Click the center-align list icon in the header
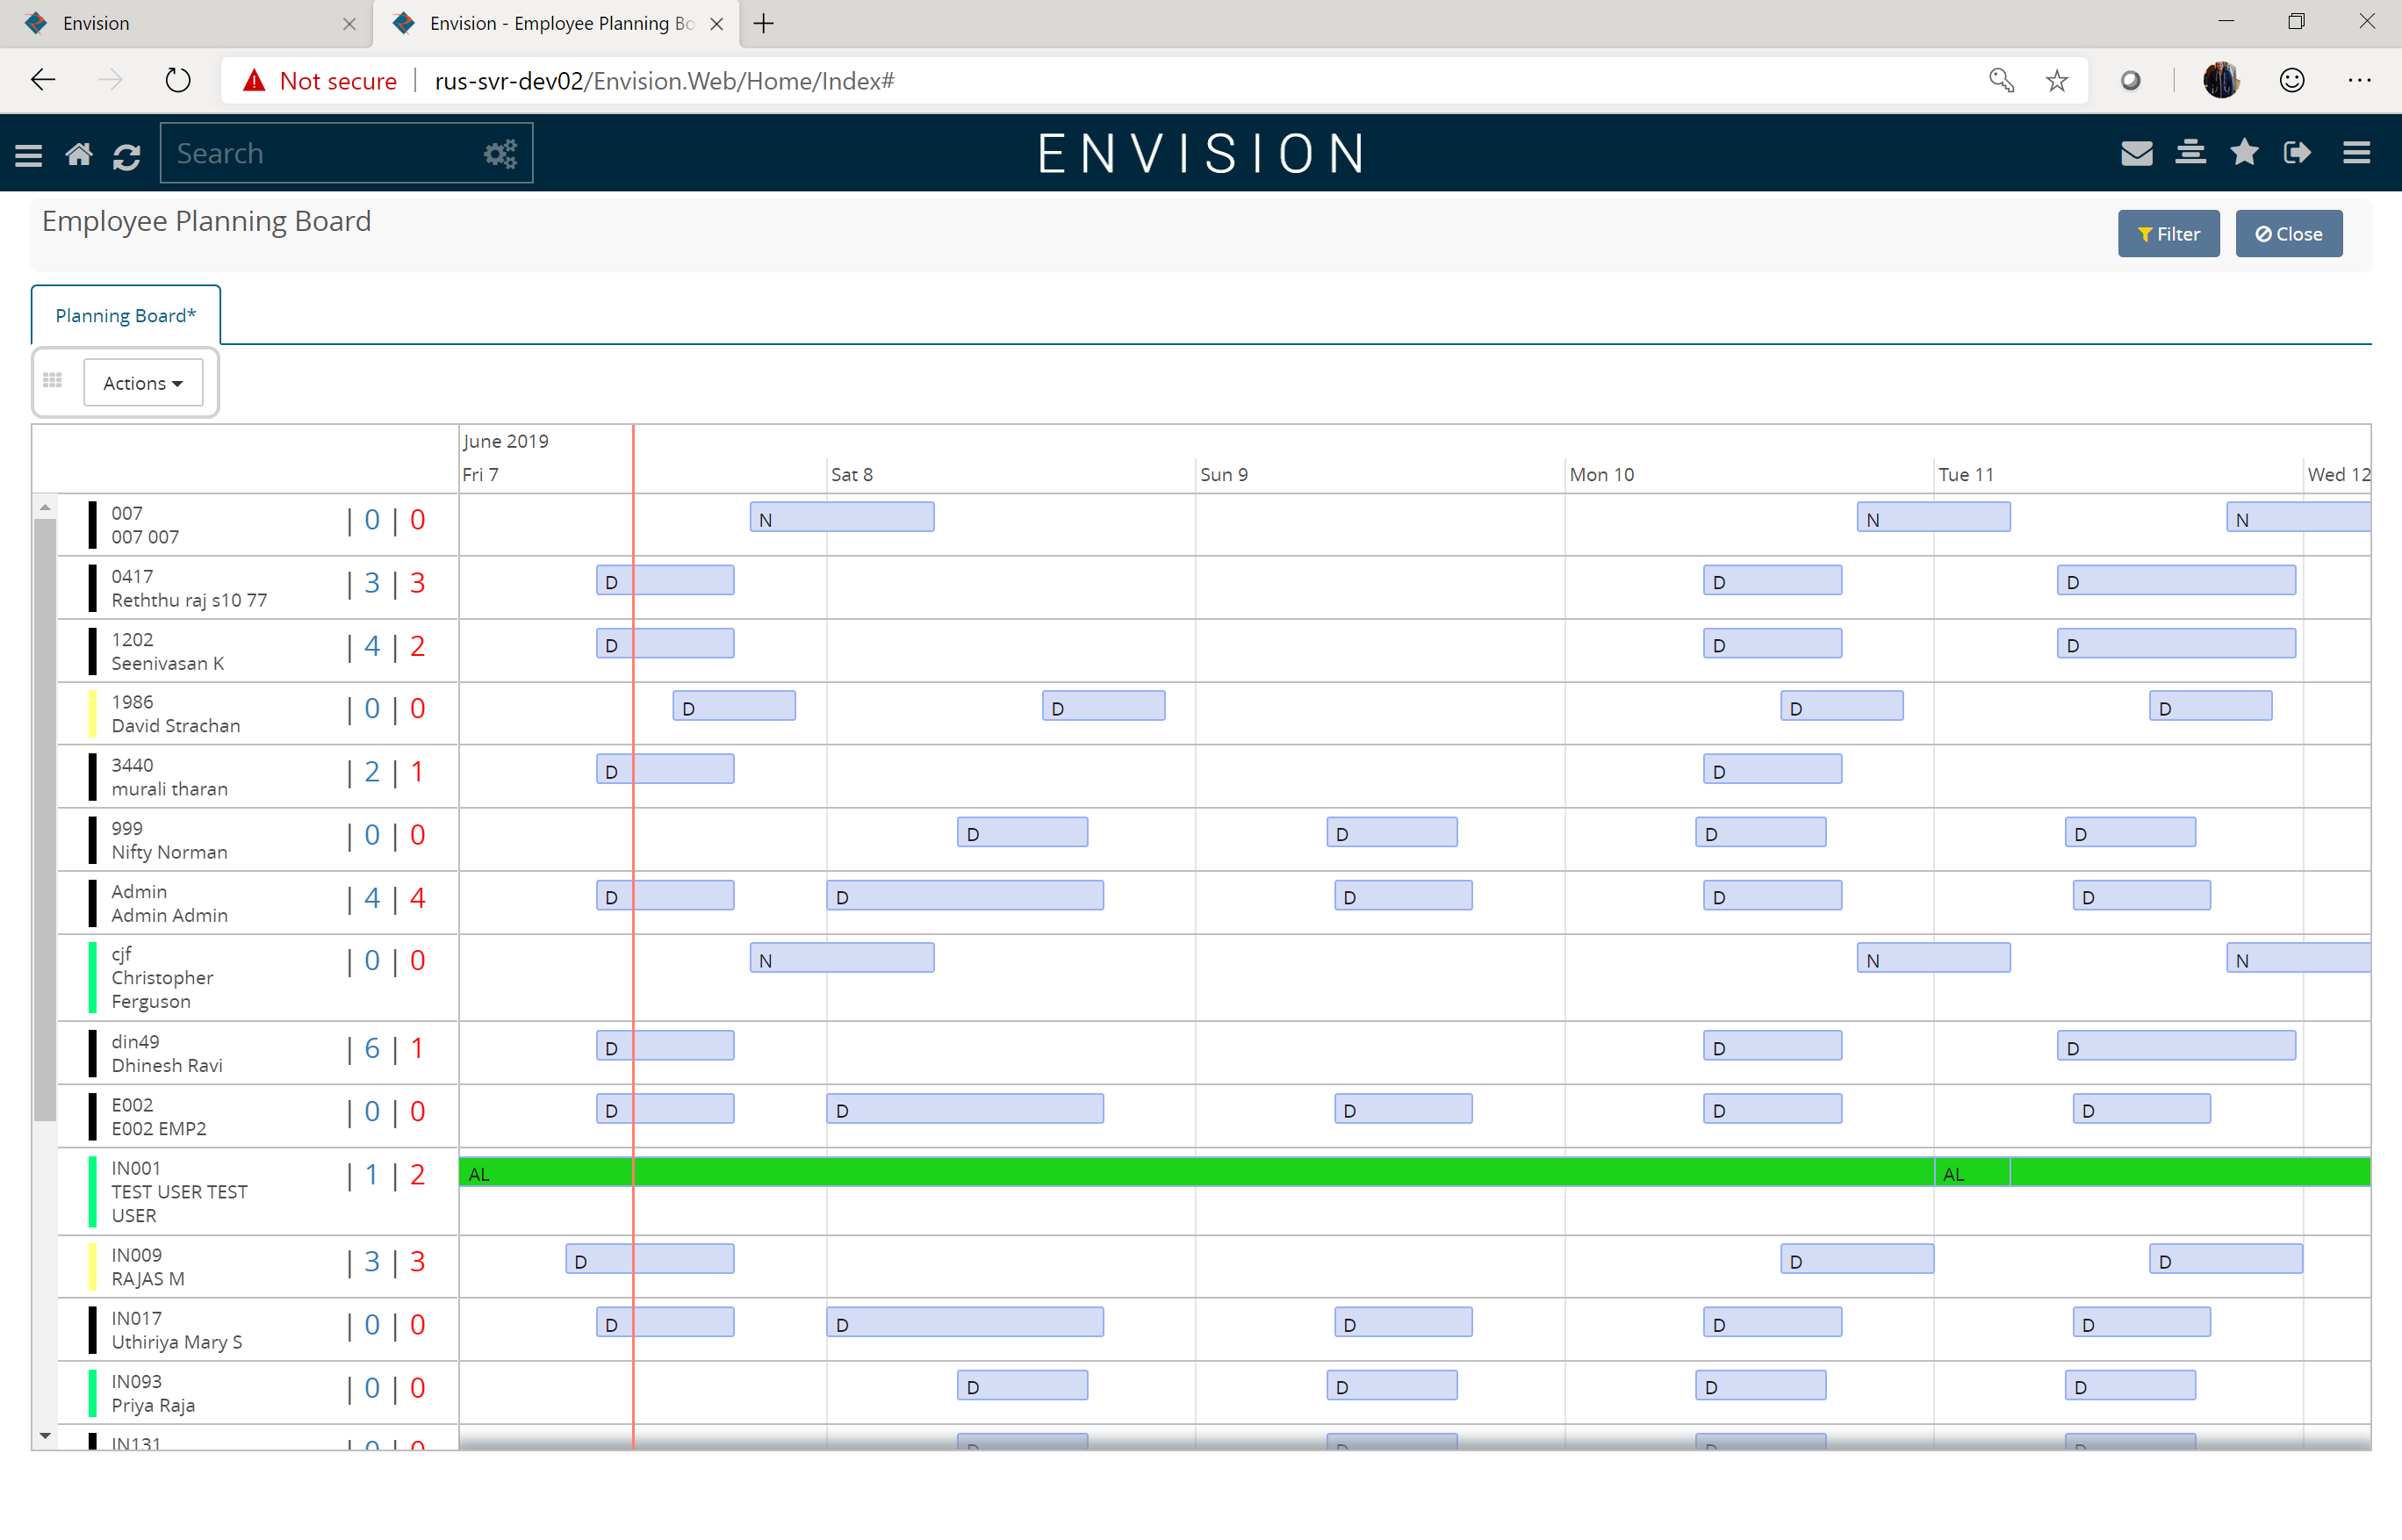 pyautogui.click(x=2191, y=153)
